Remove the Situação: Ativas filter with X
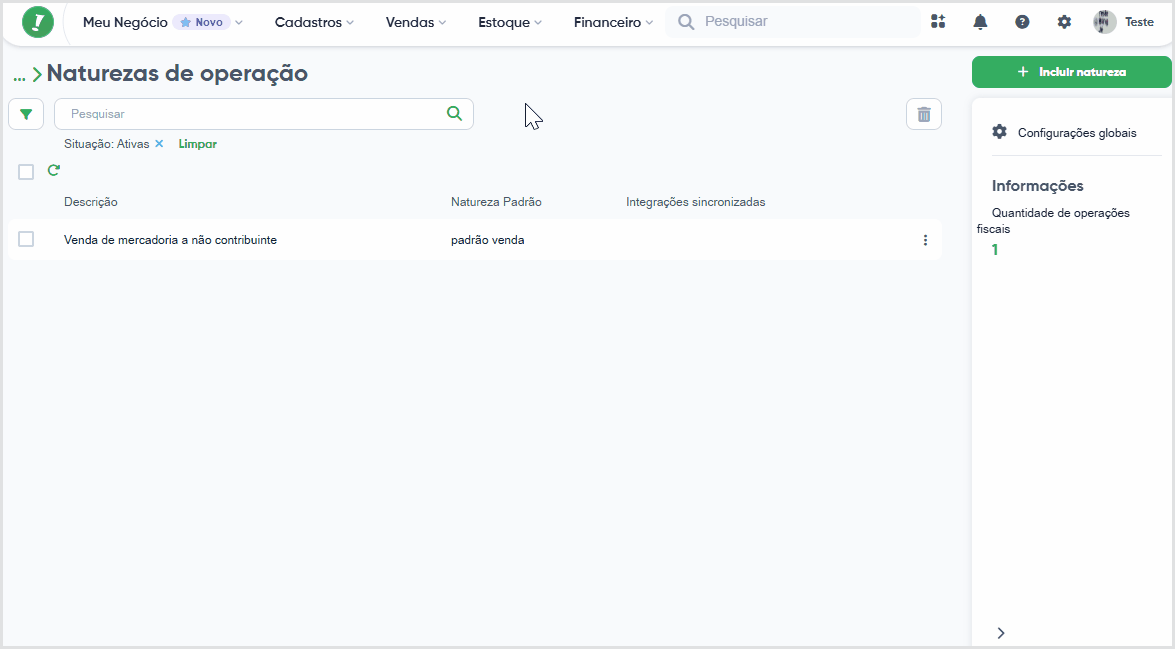The image size is (1175, 649). point(159,143)
